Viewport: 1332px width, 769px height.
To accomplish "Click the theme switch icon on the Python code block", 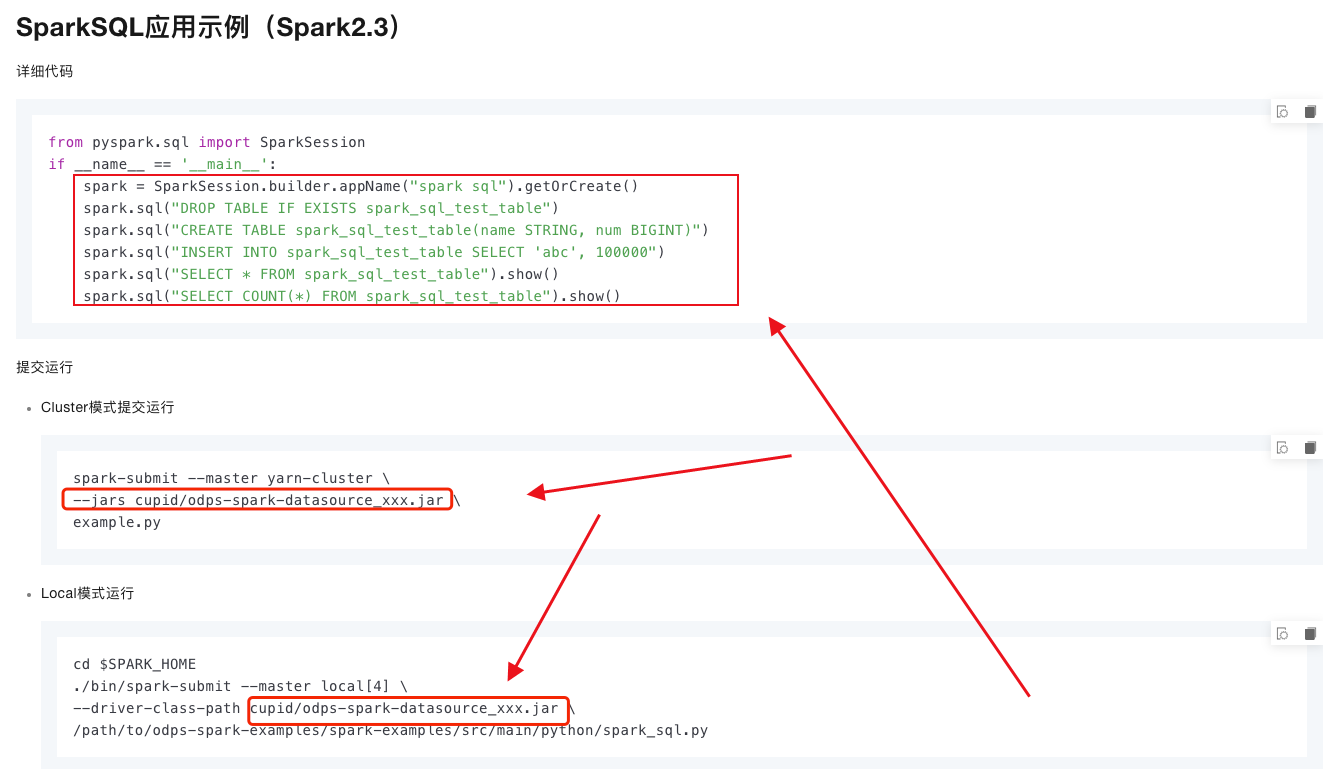I will [1283, 112].
